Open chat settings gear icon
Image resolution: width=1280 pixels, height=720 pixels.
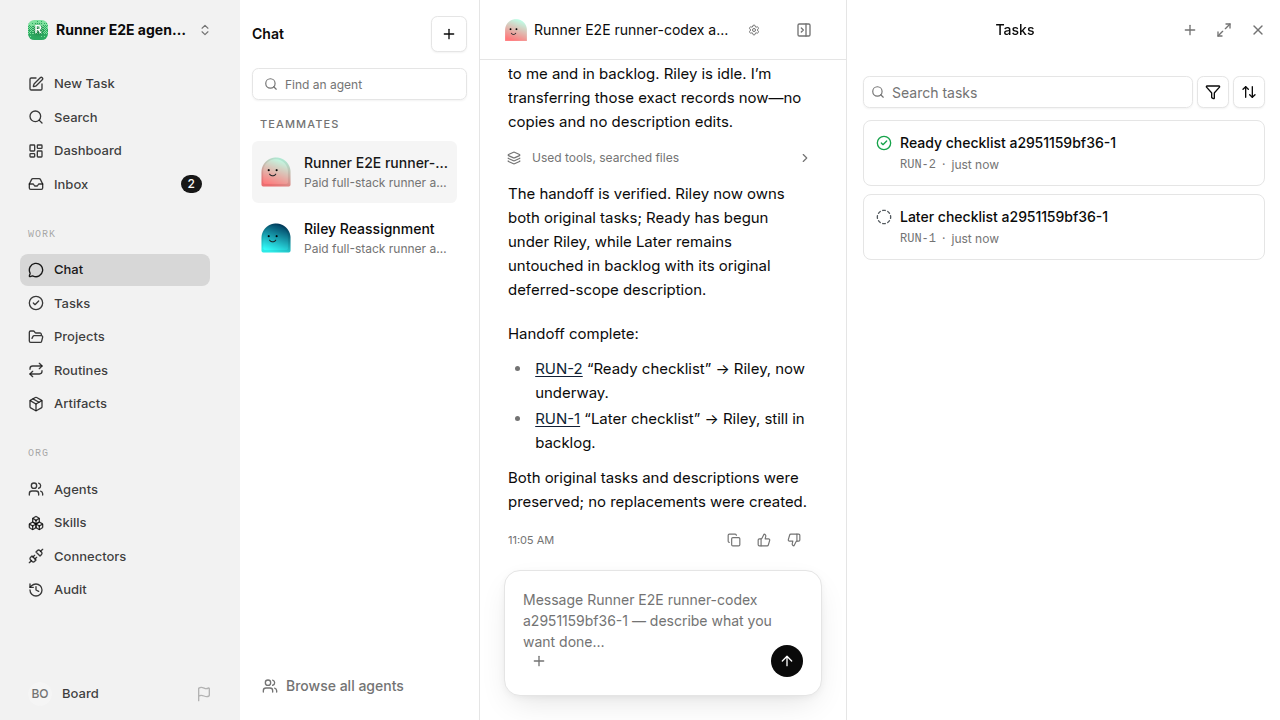pos(754,30)
